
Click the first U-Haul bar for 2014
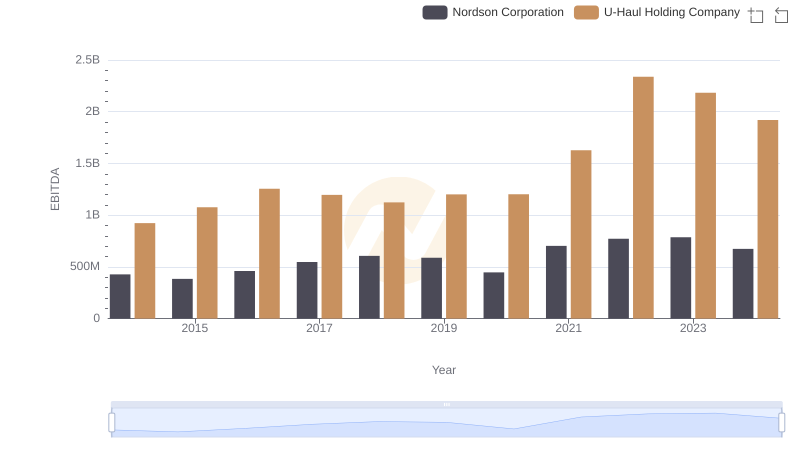tap(145, 271)
